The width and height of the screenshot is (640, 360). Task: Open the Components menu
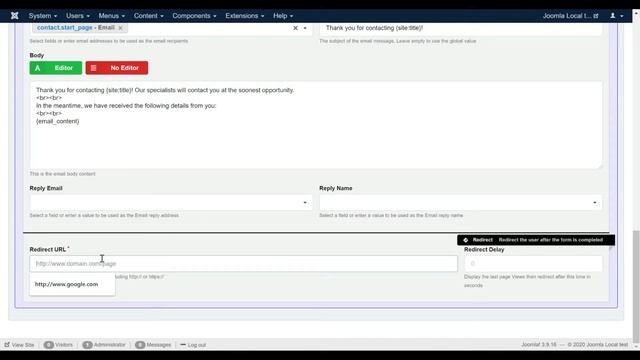point(194,16)
